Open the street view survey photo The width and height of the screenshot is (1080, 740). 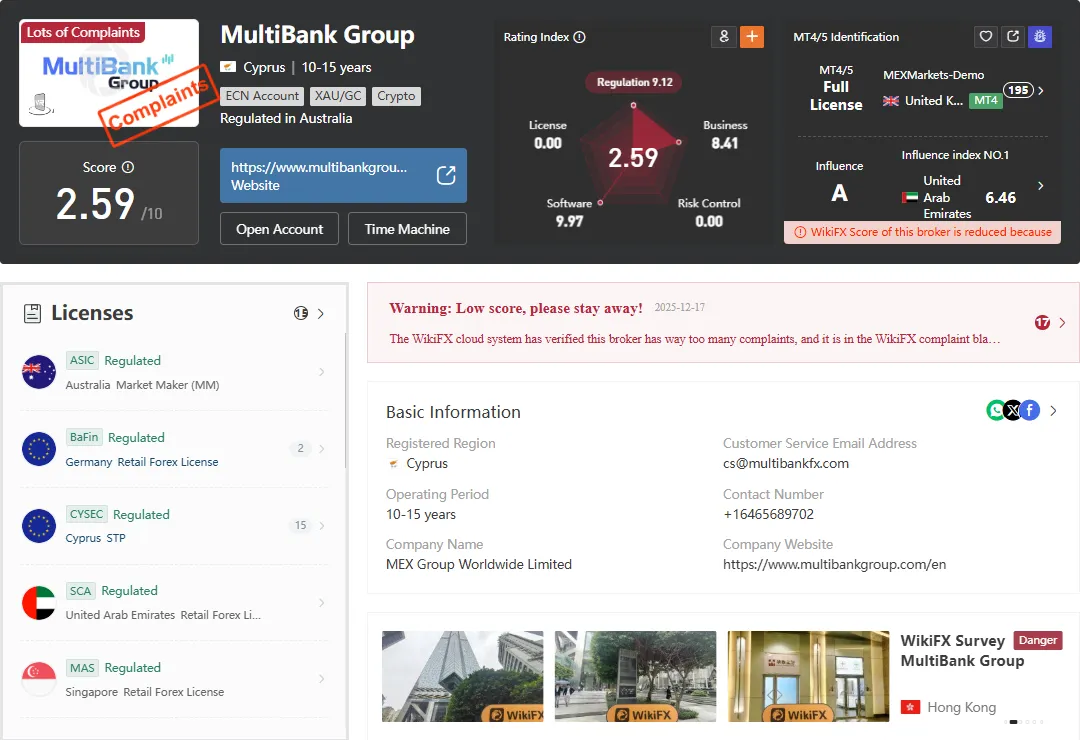click(635, 677)
